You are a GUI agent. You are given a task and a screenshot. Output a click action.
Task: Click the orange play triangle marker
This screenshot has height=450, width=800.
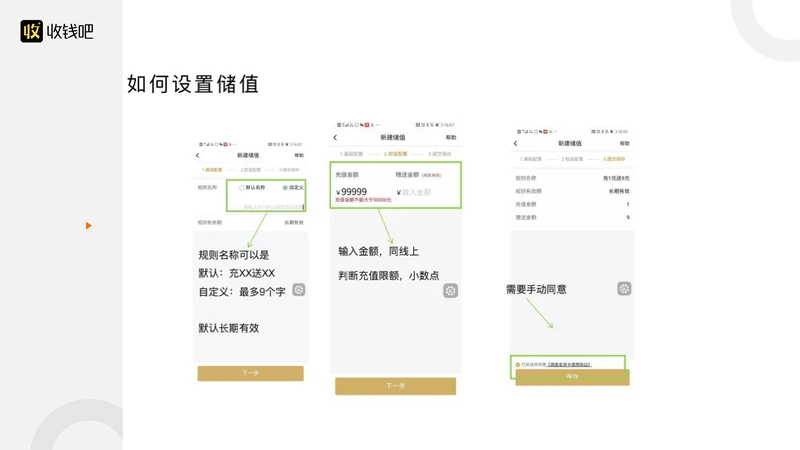[89, 226]
